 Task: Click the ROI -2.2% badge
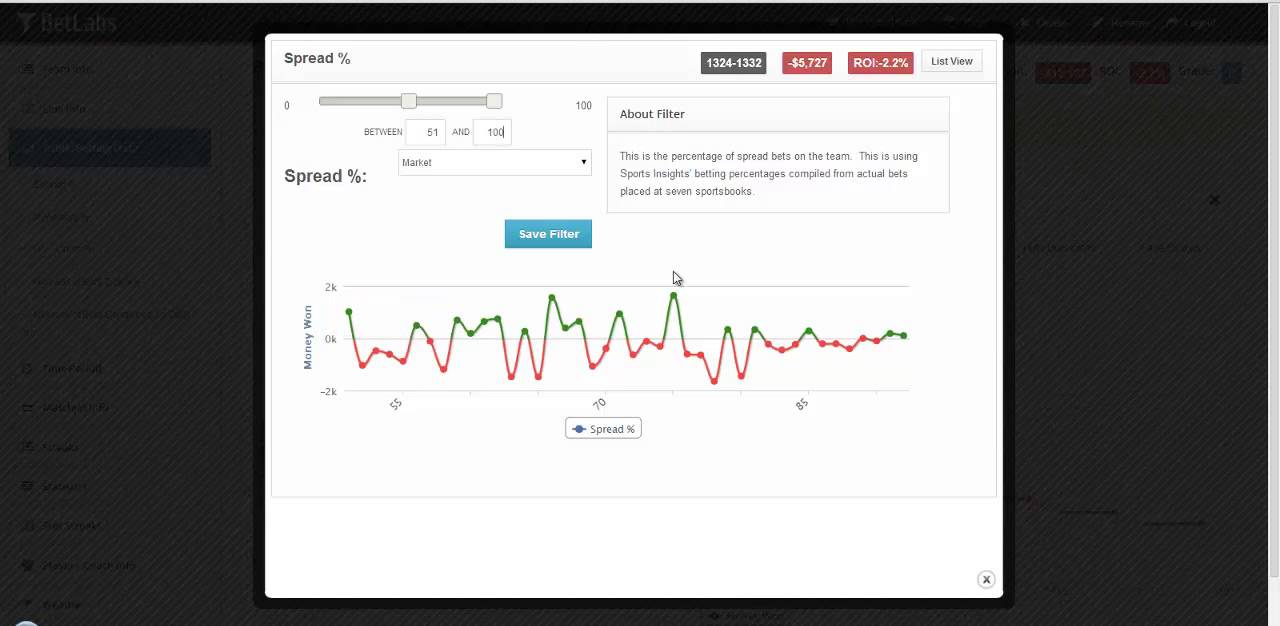pos(880,63)
